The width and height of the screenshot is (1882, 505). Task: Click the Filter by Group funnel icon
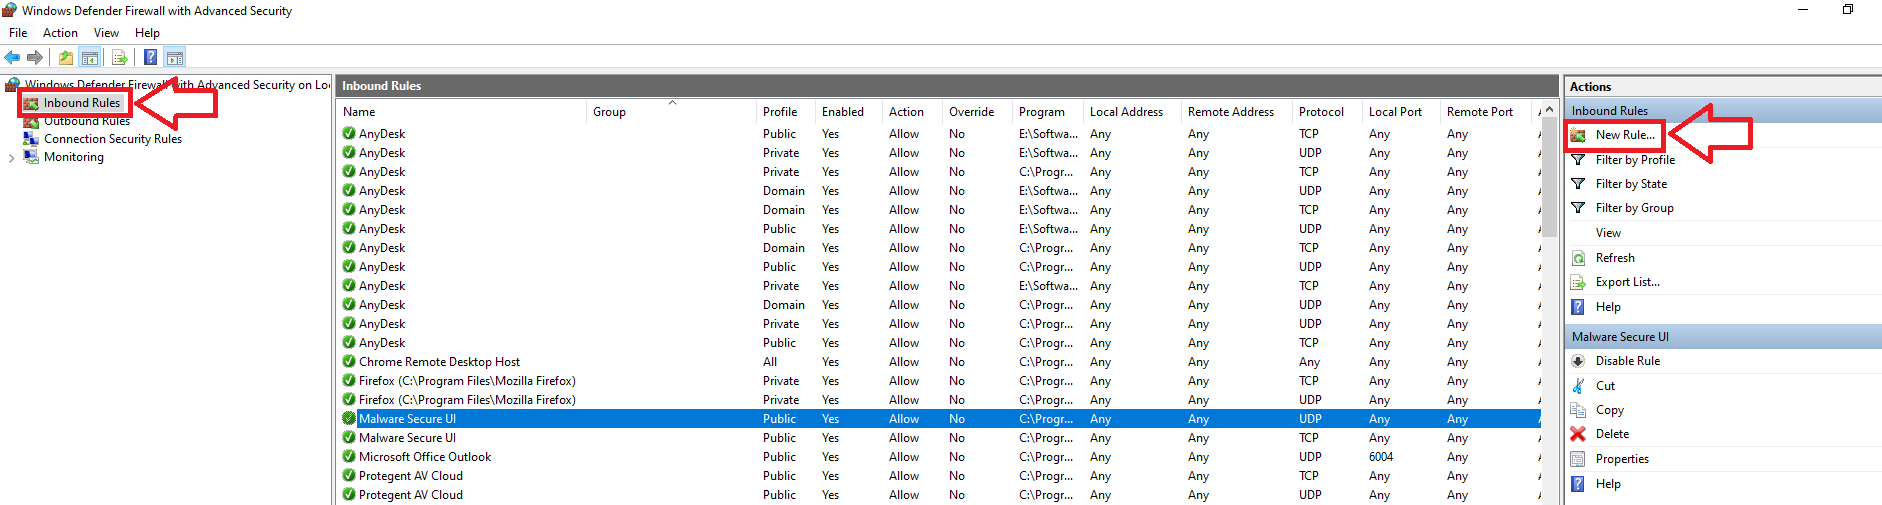tap(1578, 208)
